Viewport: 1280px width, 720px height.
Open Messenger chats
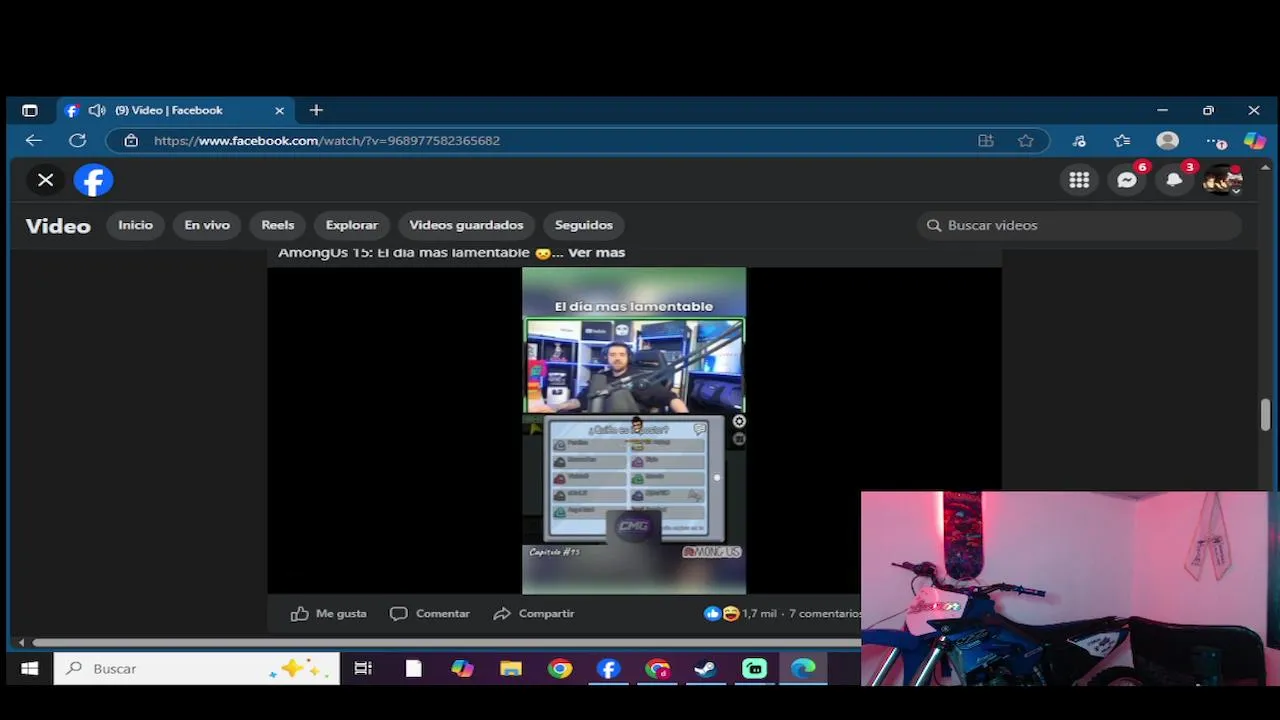click(x=1127, y=180)
